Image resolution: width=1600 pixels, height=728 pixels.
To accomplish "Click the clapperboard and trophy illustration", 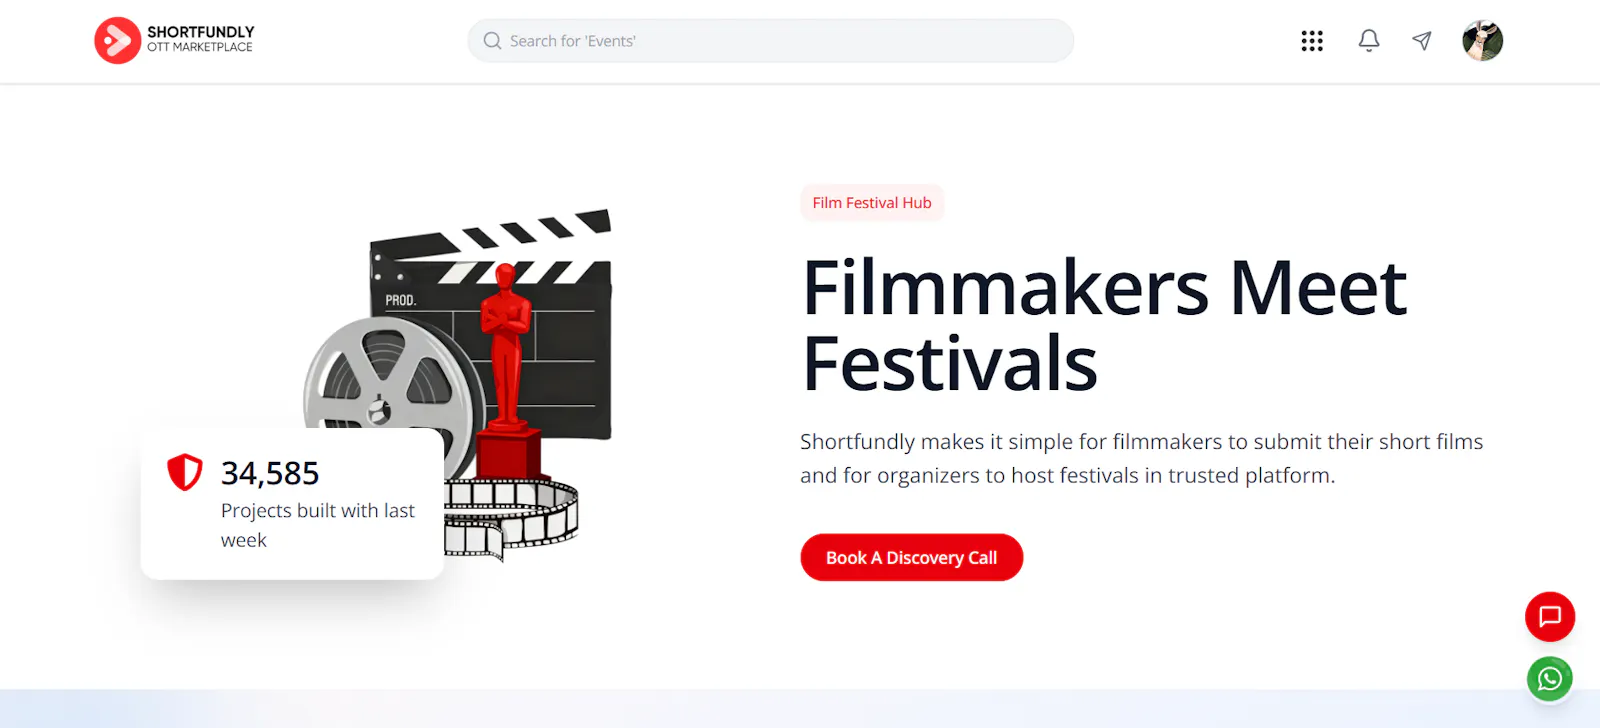I will [x=458, y=385].
